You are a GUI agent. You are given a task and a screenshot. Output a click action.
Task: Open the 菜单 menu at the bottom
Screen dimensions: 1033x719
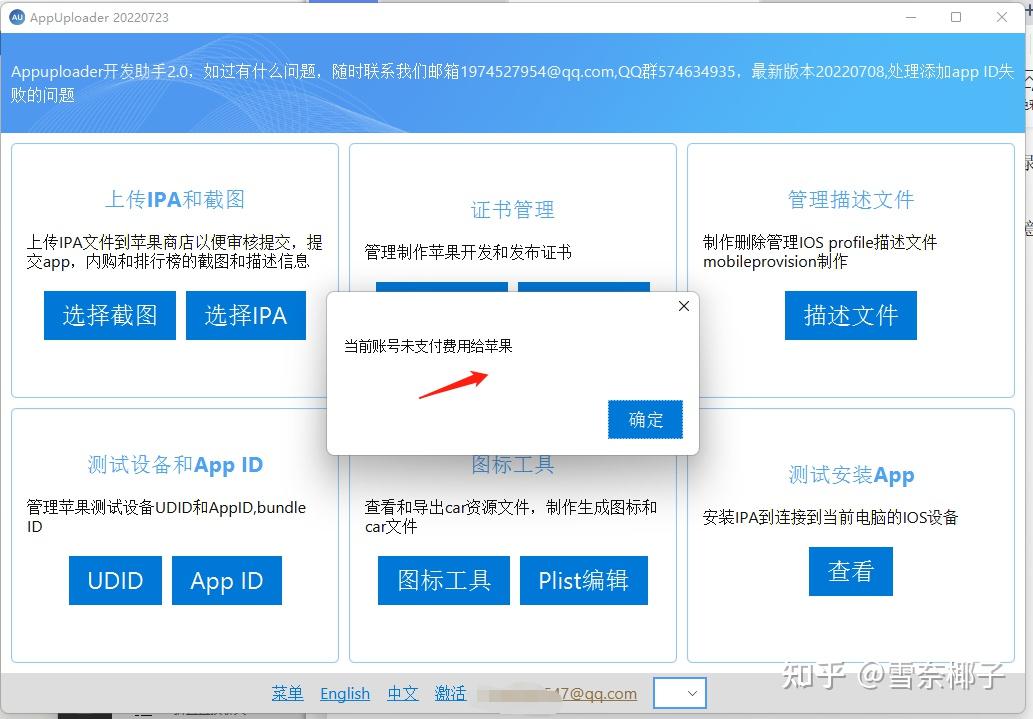(287, 693)
